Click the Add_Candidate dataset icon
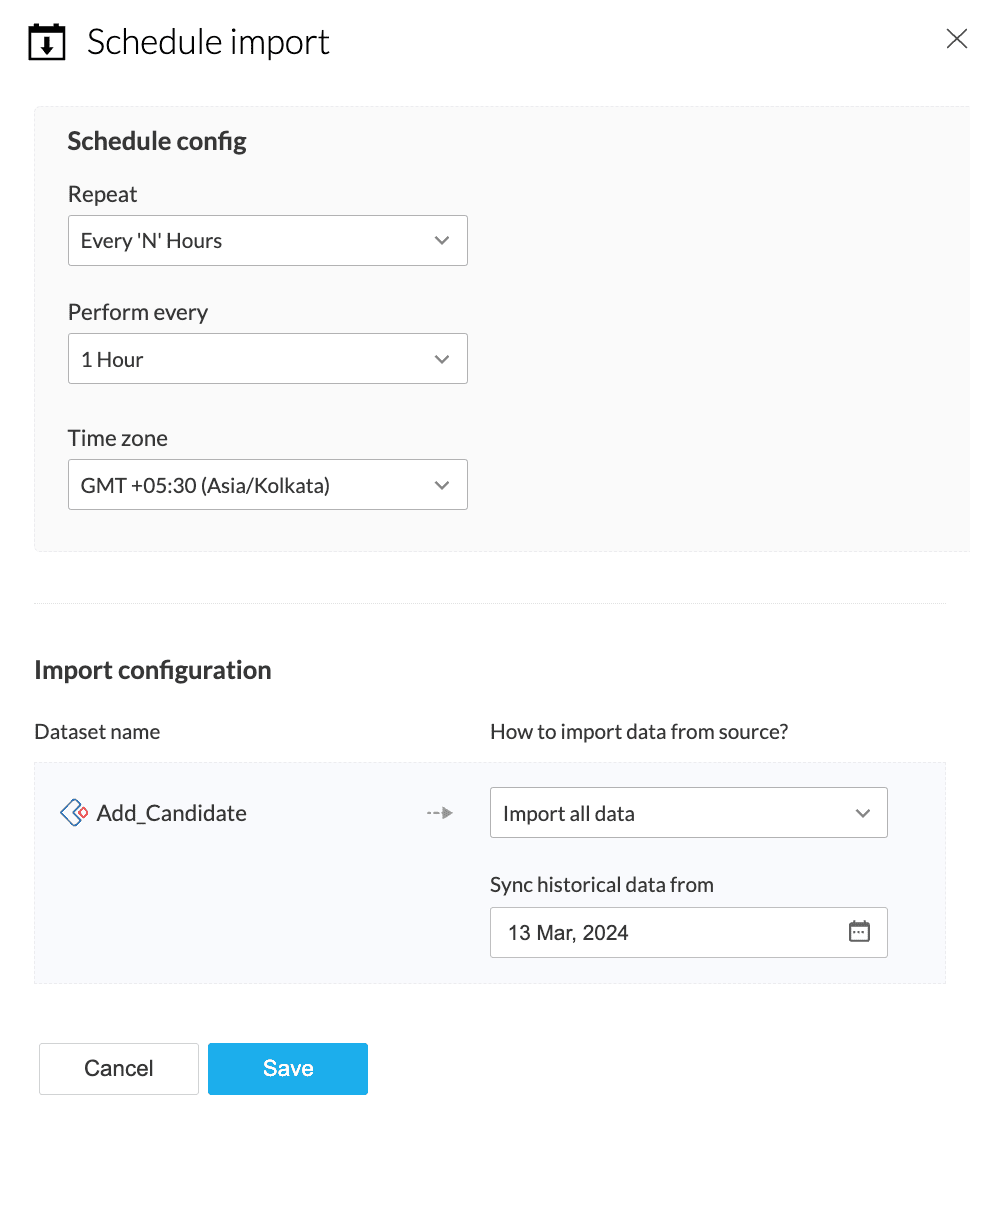1000x1216 pixels. [x=75, y=813]
